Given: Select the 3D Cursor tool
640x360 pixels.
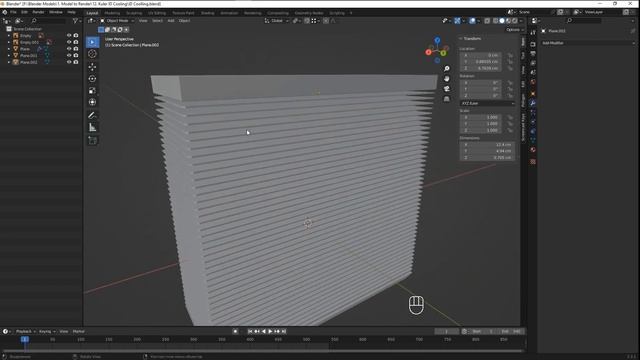Looking at the screenshot, I should tap(93, 54).
